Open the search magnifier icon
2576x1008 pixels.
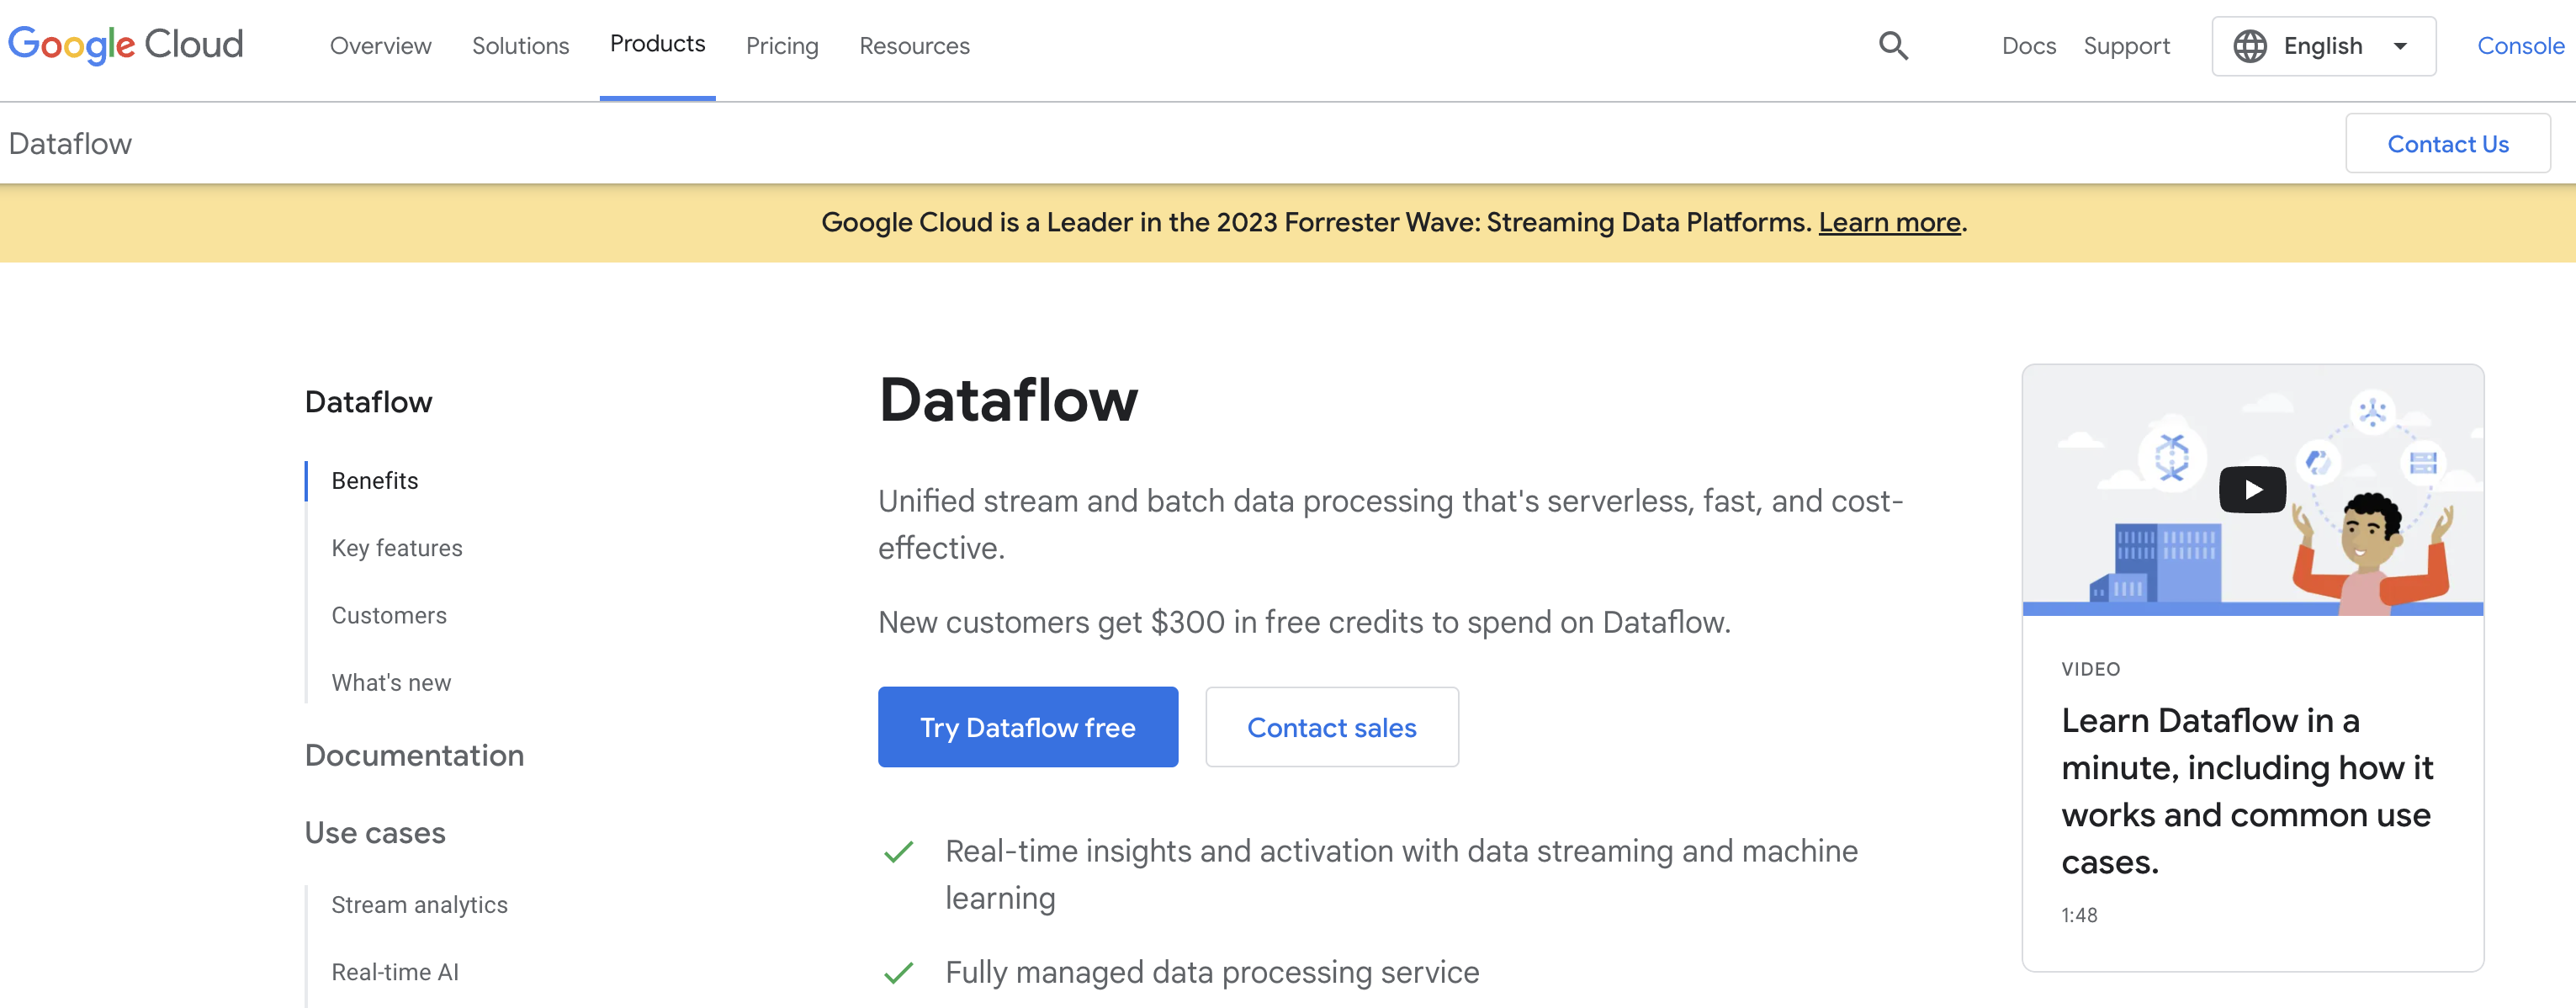tap(1893, 46)
